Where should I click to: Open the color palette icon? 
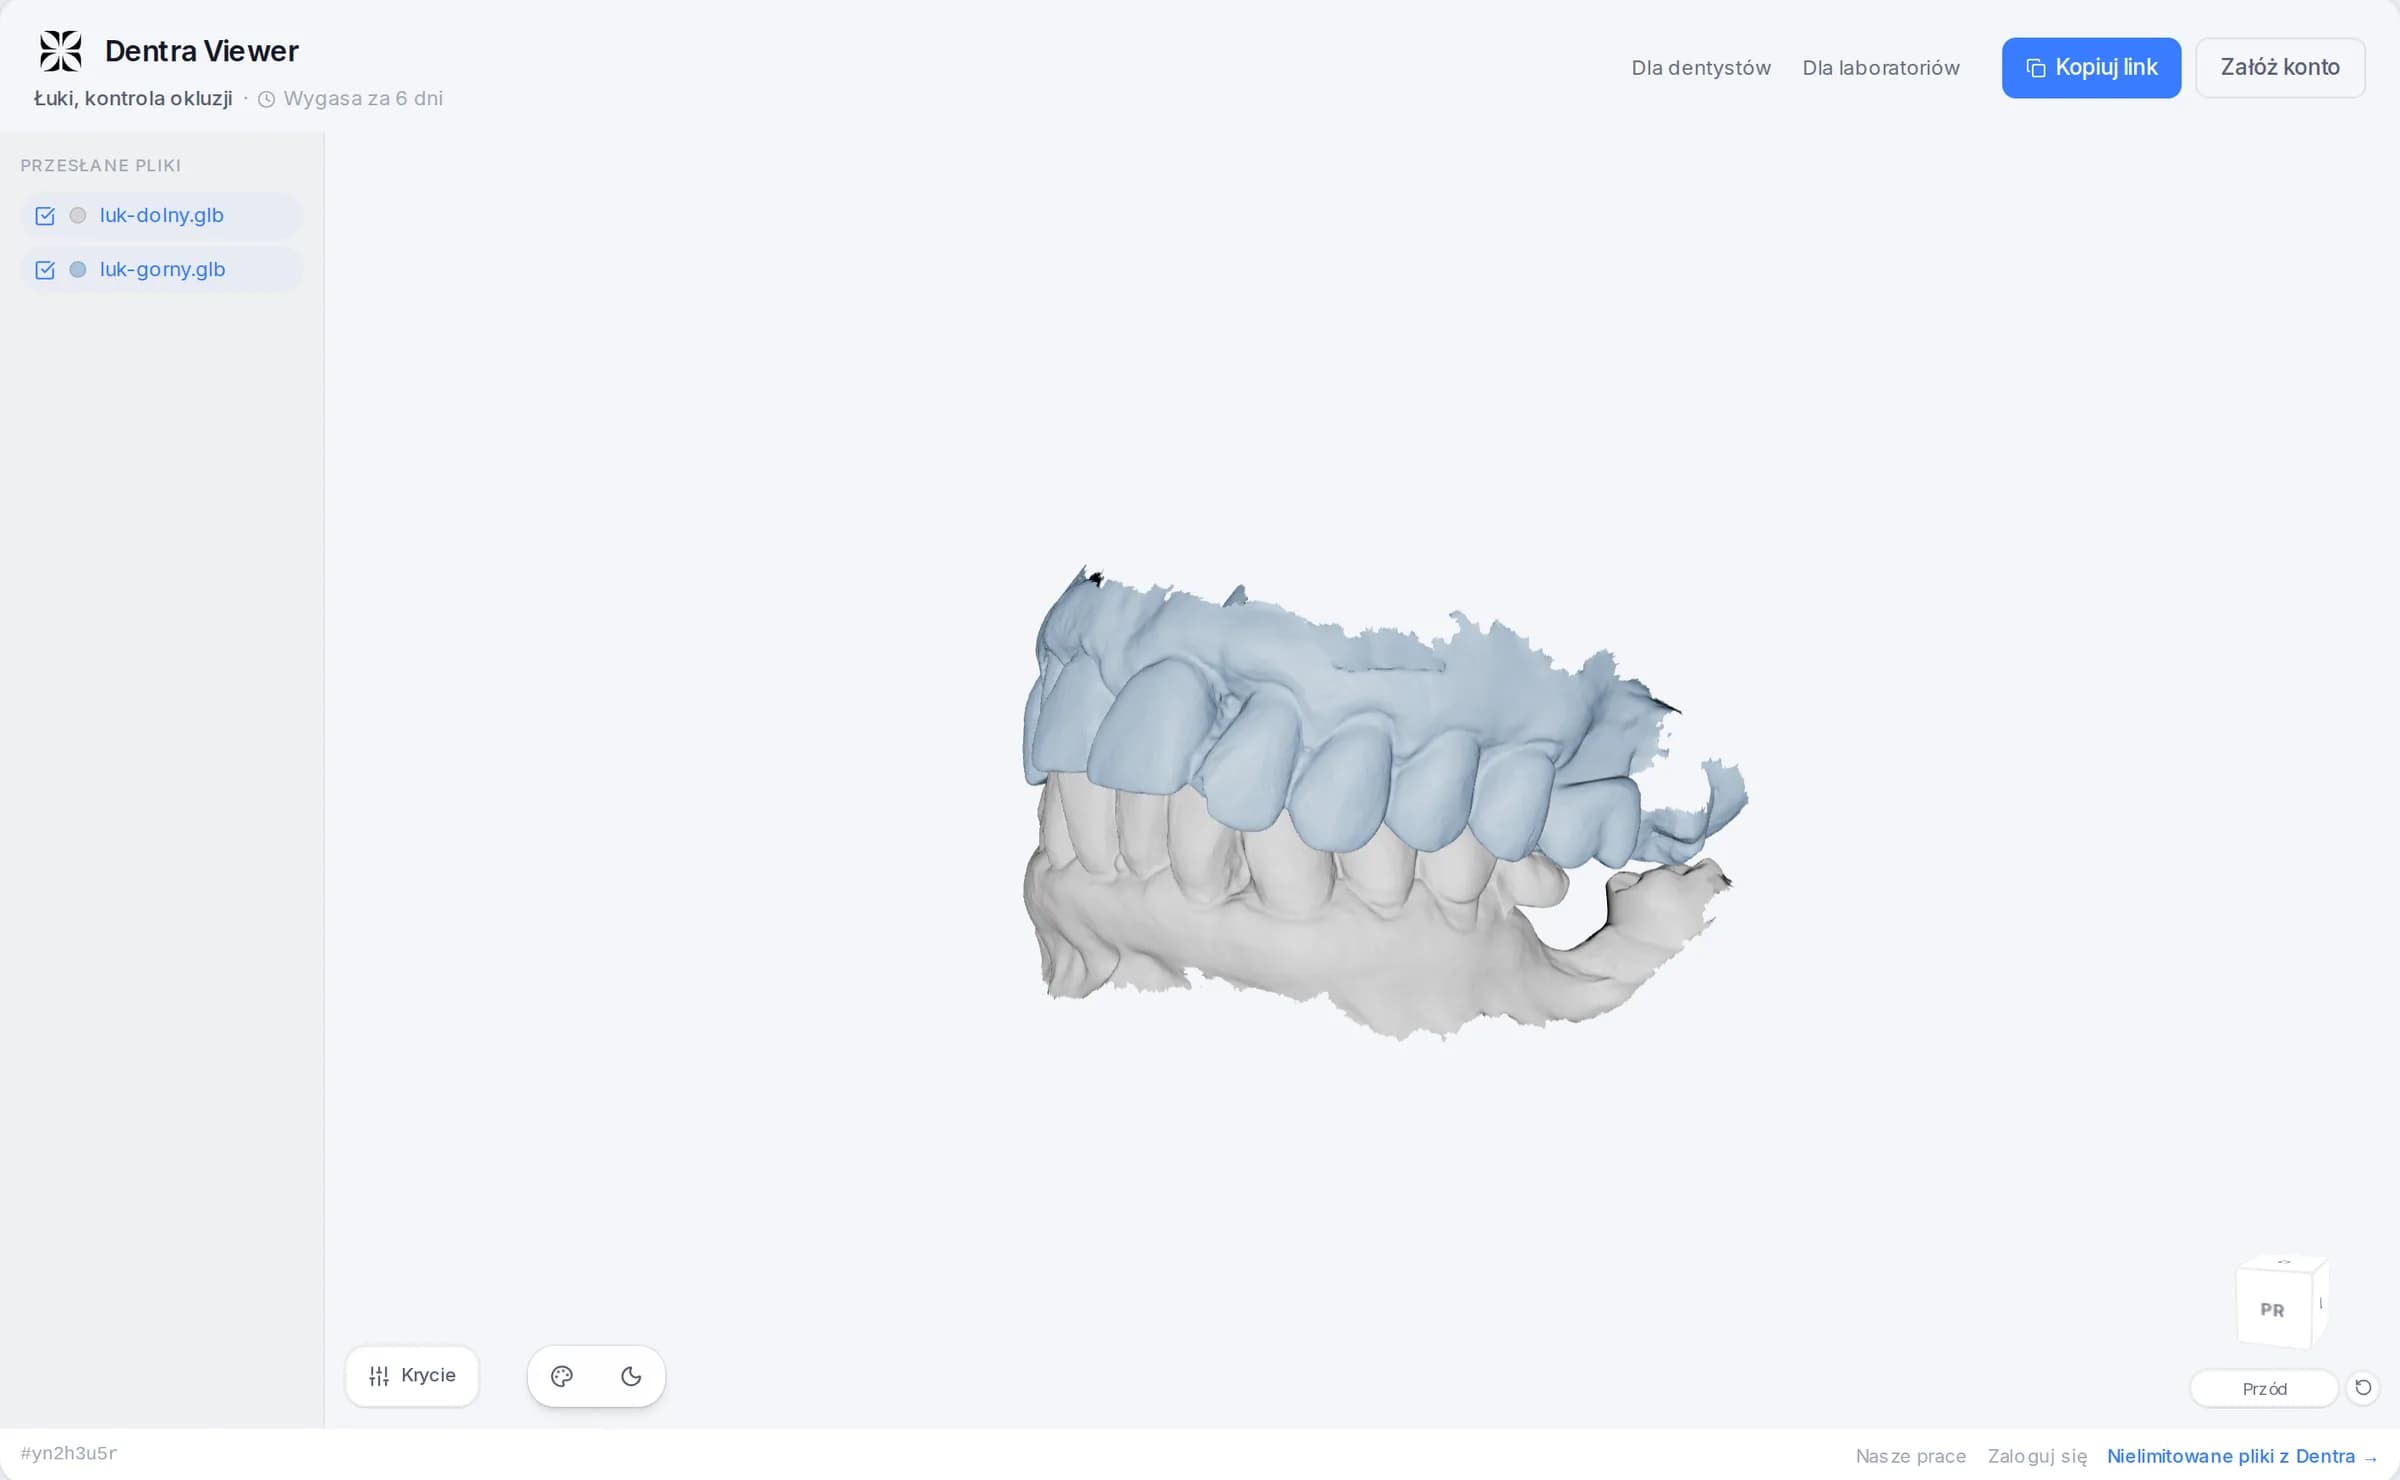point(562,1376)
